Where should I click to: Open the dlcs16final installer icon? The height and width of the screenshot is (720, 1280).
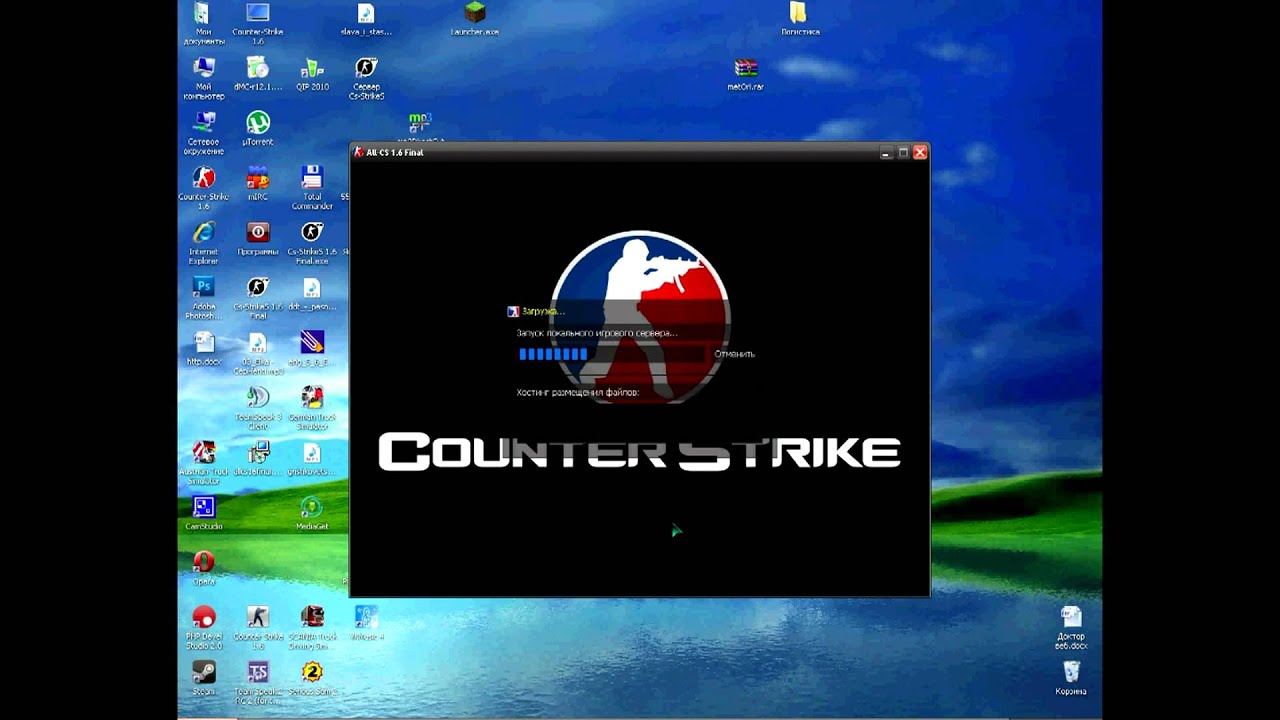point(258,458)
